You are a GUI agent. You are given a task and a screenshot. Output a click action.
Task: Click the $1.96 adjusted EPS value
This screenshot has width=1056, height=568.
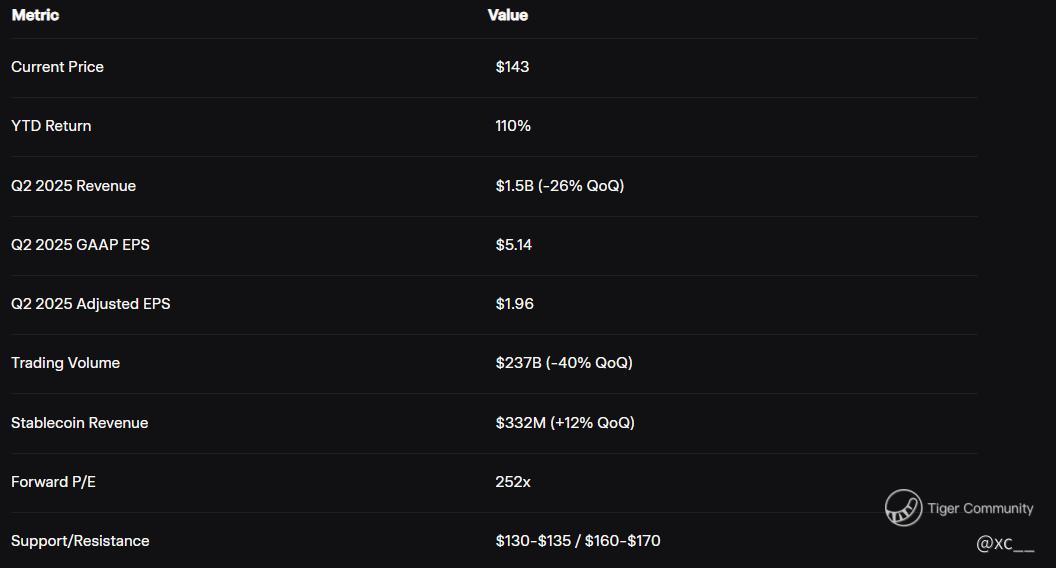(514, 304)
